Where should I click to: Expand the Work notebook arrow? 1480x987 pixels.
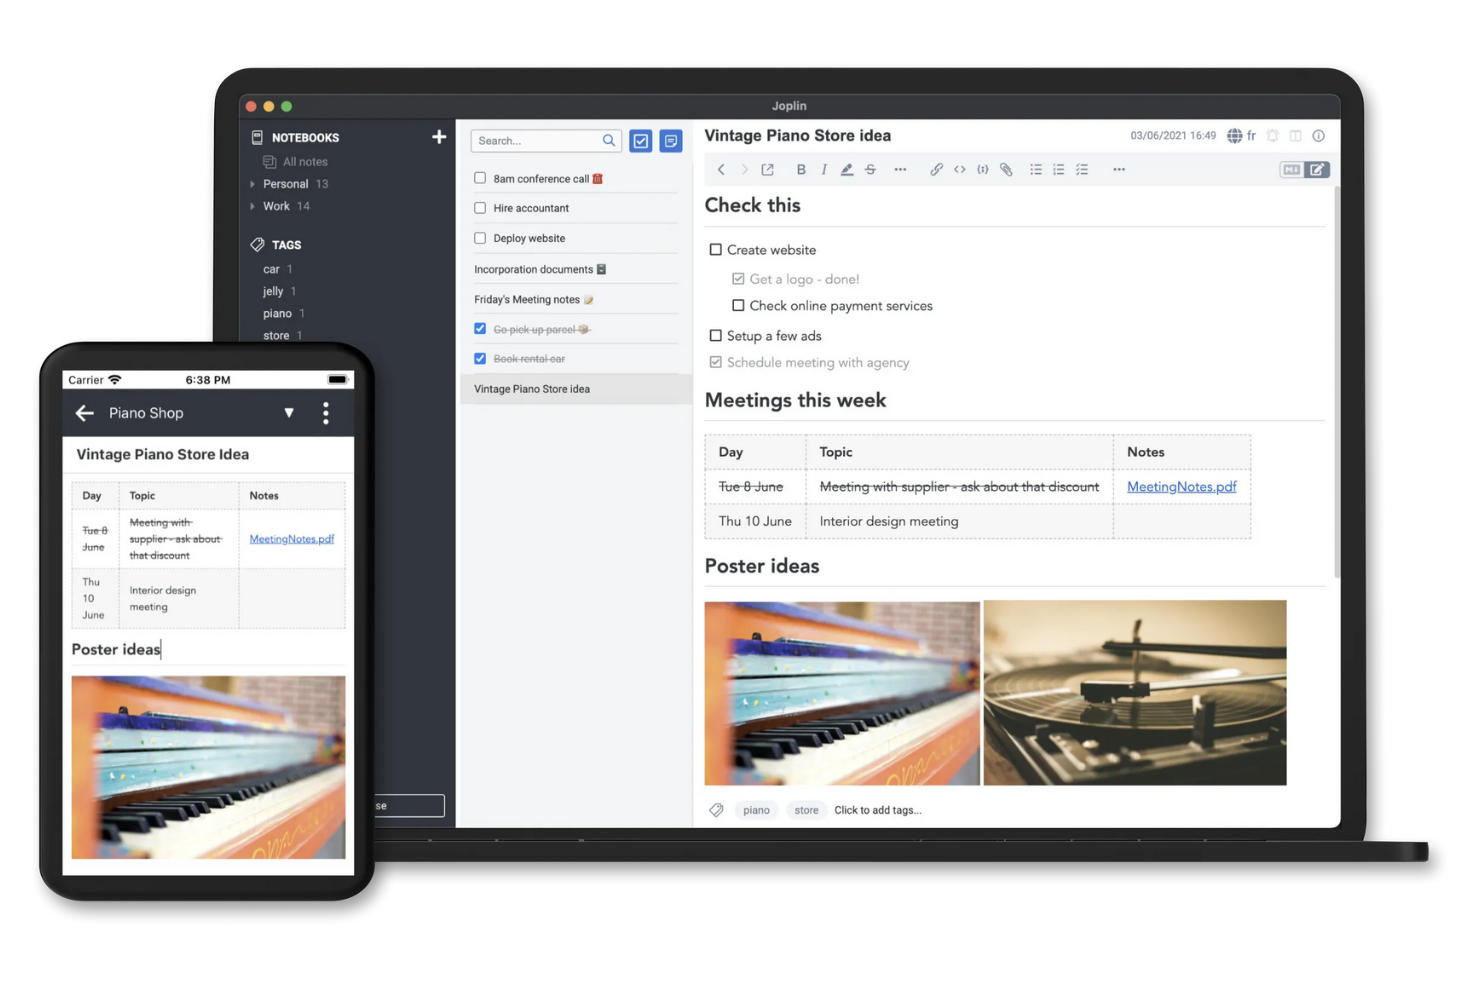[252, 206]
